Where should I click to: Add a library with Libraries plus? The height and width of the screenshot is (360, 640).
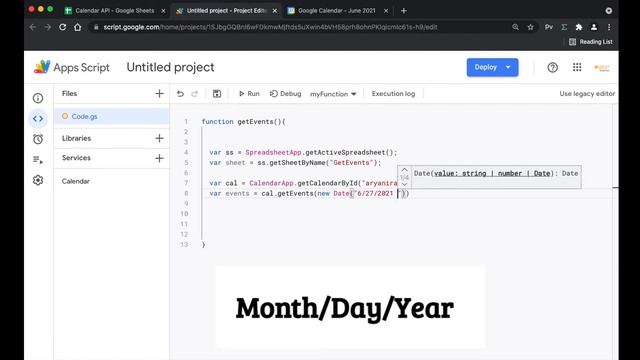(x=159, y=138)
